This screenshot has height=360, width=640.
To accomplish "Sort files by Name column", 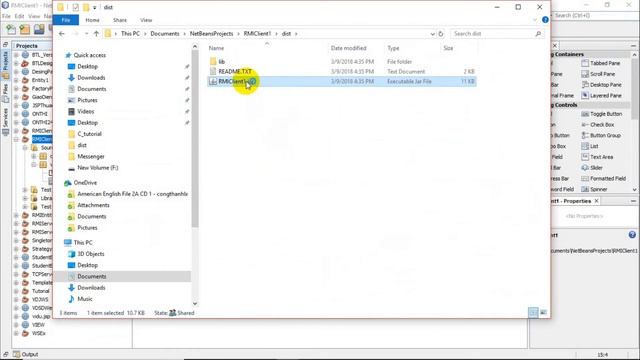I will click(216, 48).
